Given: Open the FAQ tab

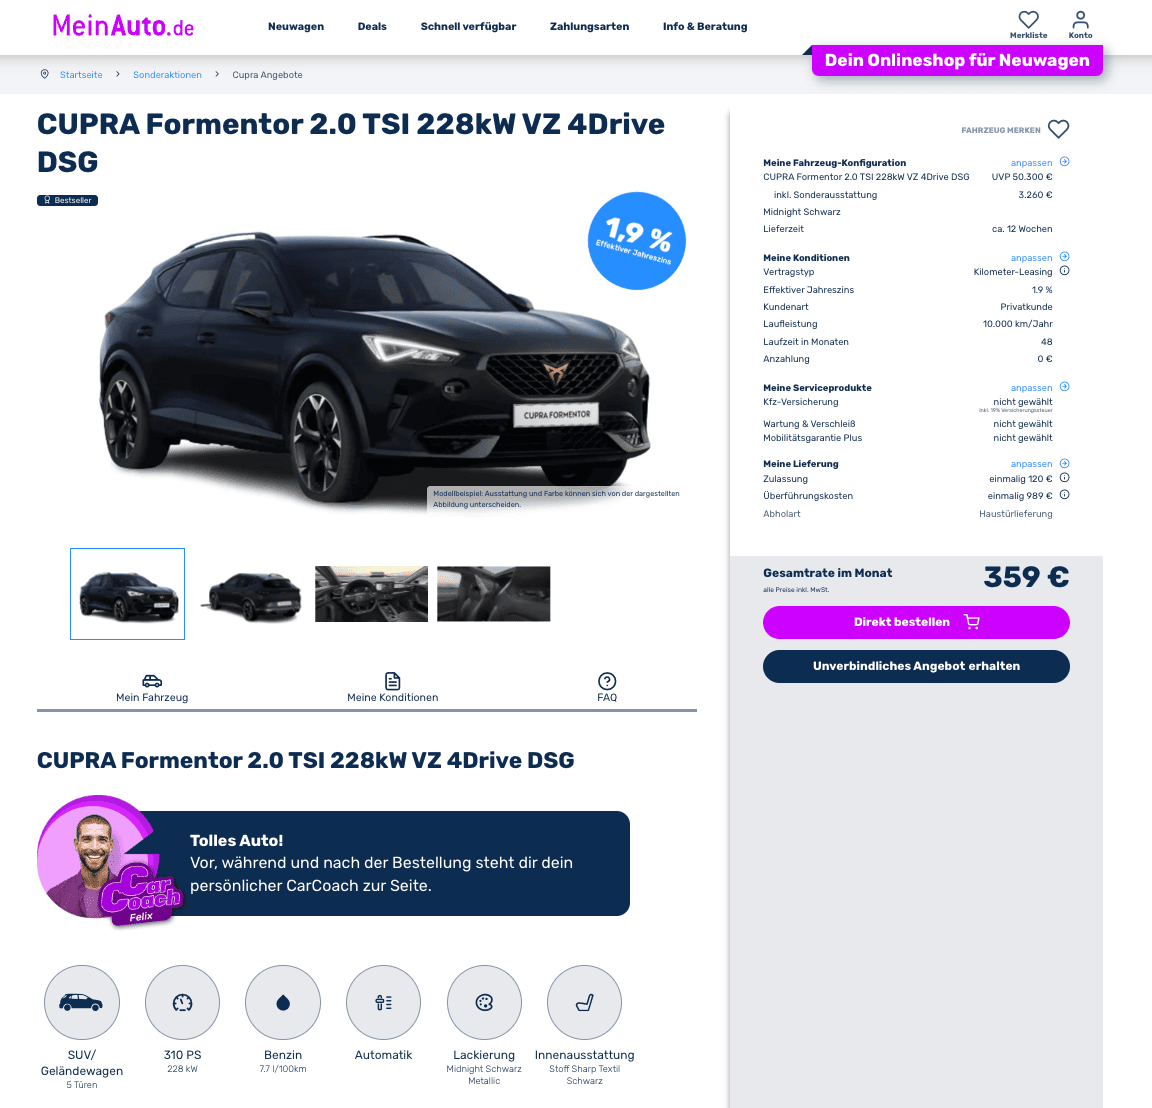Looking at the screenshot, I should tap(607, 688).
